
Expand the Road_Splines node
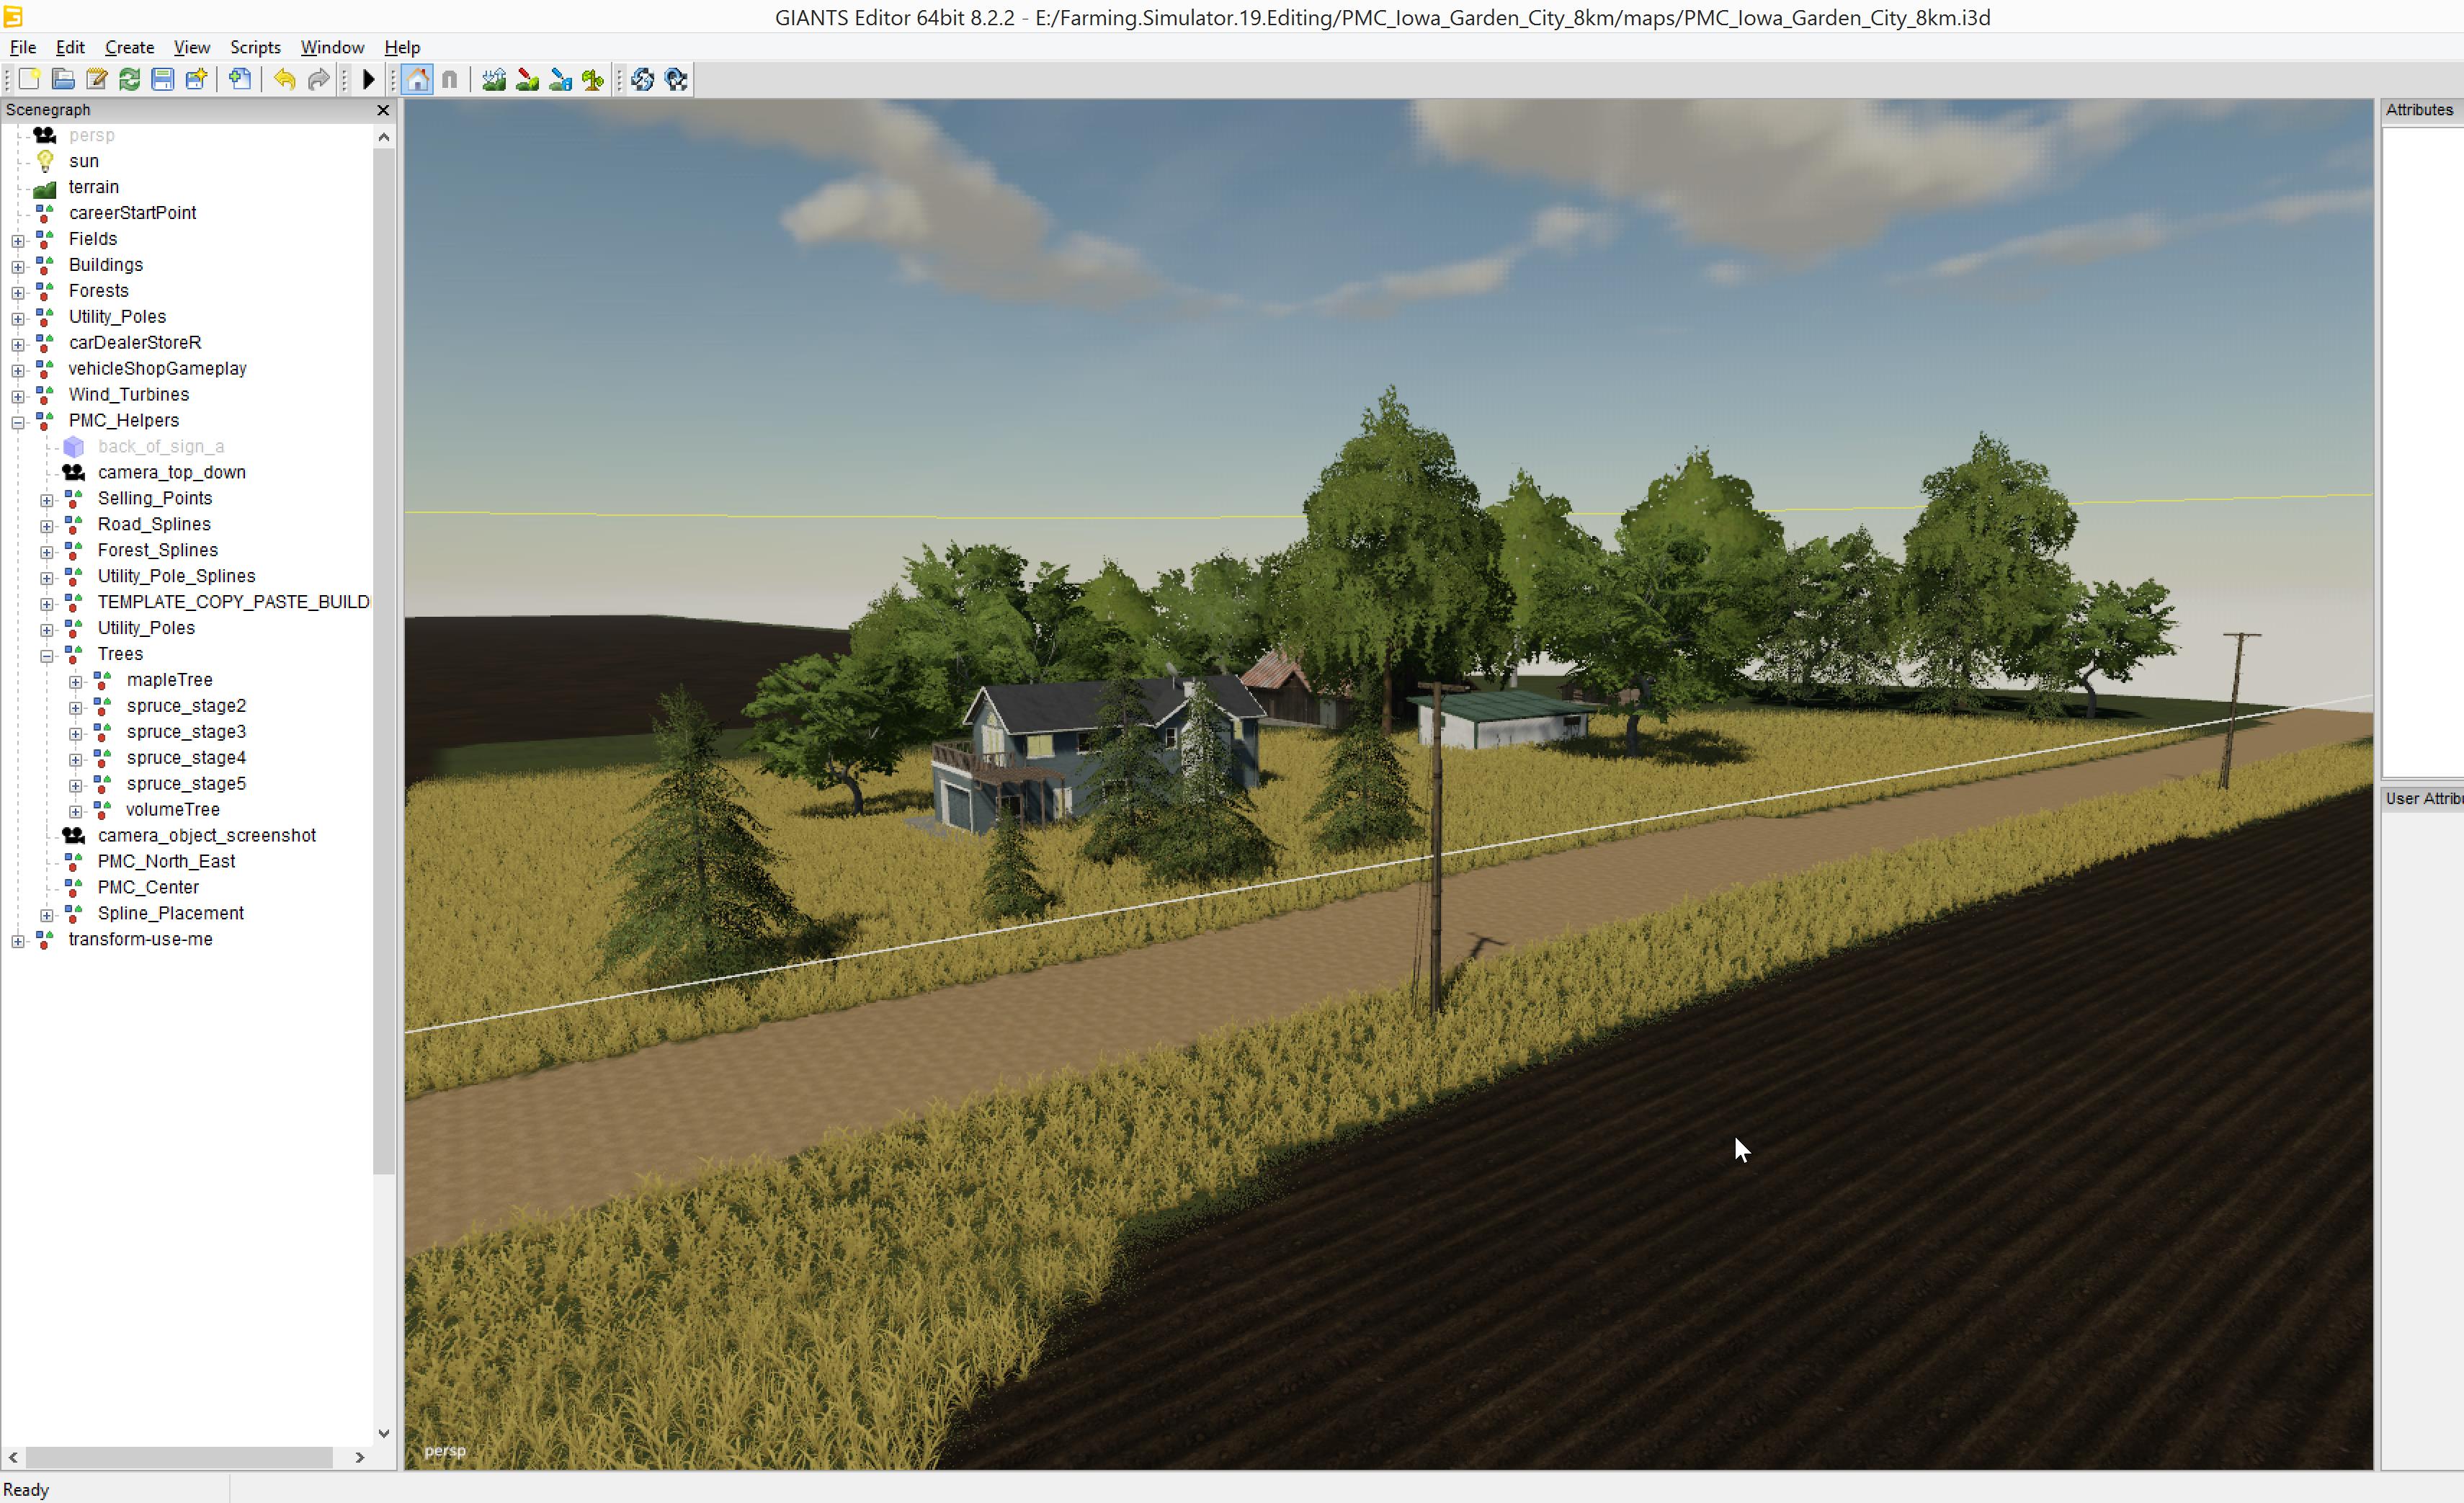[x=47, y=526]
